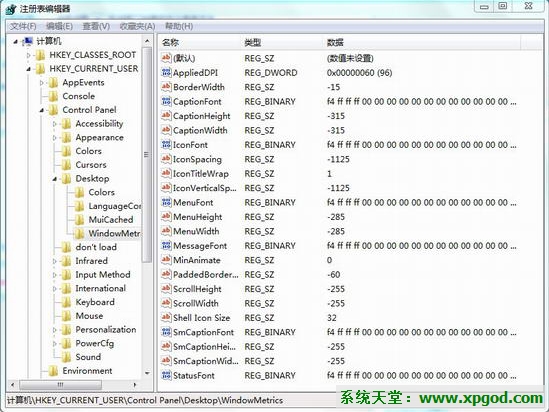
Task: Select the PaddedBorder... value name
Action: tap(206, 274)
